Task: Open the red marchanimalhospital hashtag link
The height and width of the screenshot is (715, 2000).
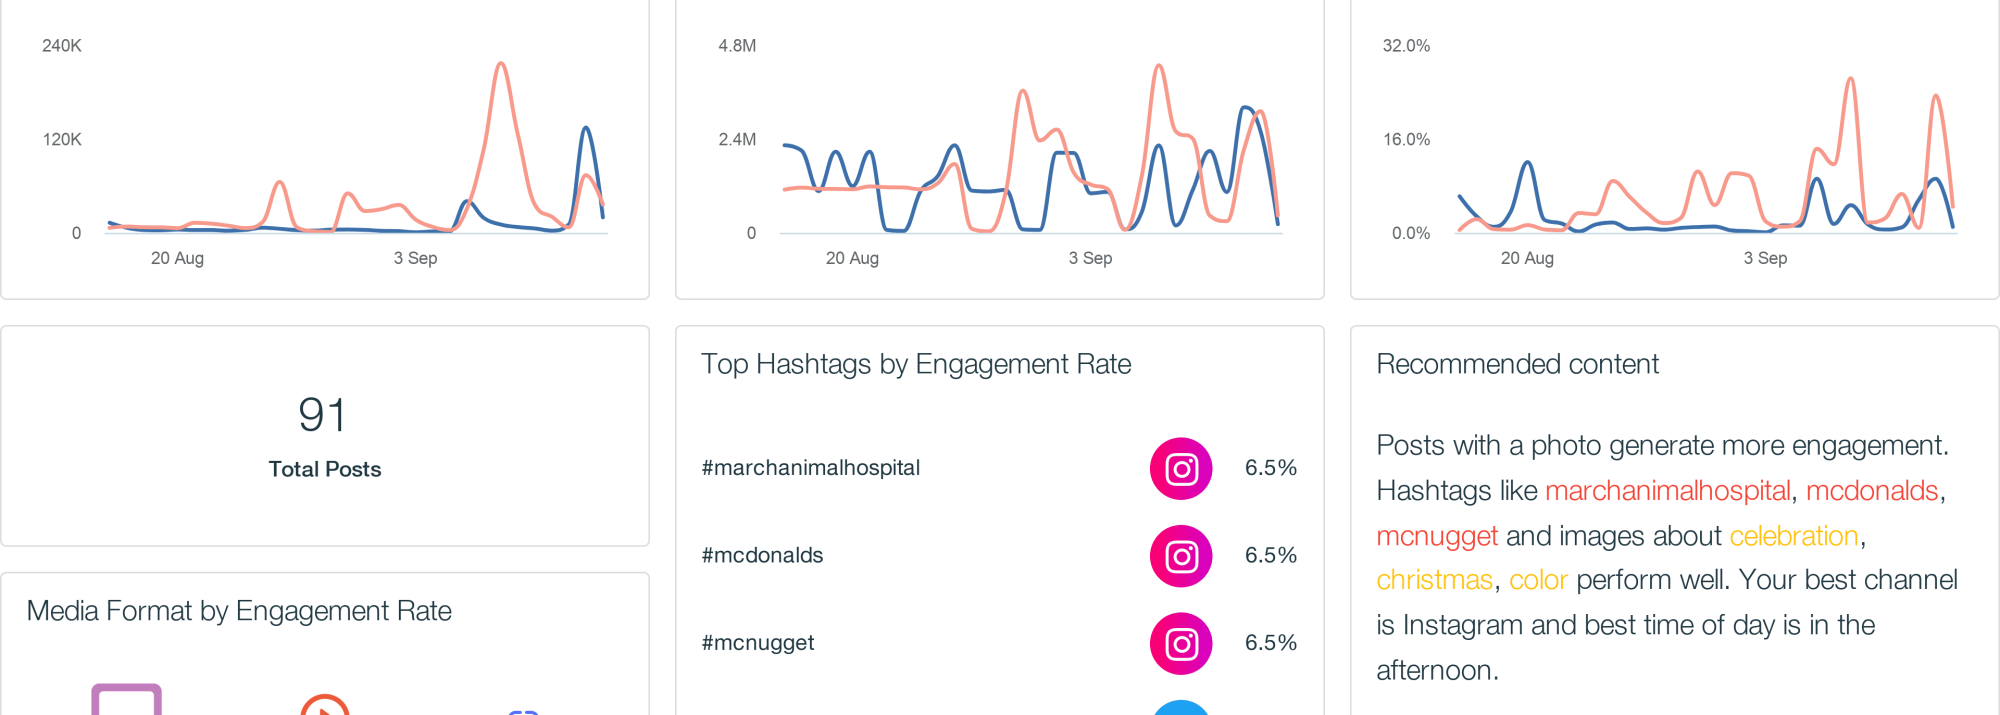Action: coord(1667,491)
